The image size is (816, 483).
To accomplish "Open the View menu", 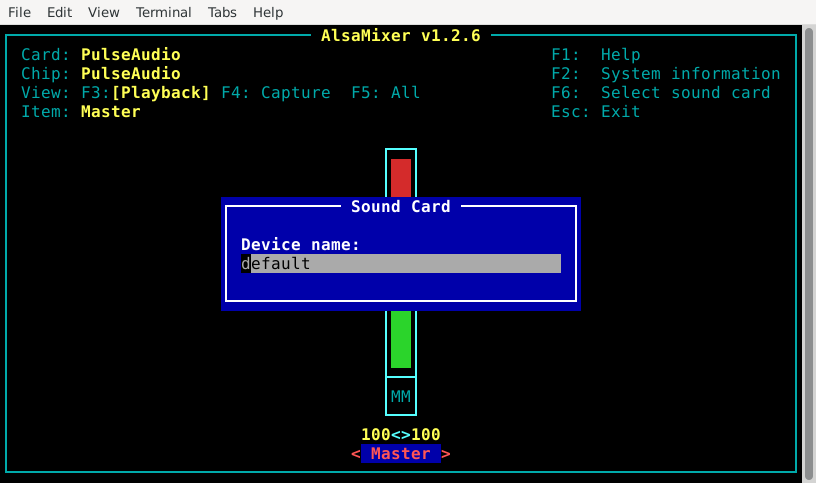I will pyautogui.click(x=104, y=12).
